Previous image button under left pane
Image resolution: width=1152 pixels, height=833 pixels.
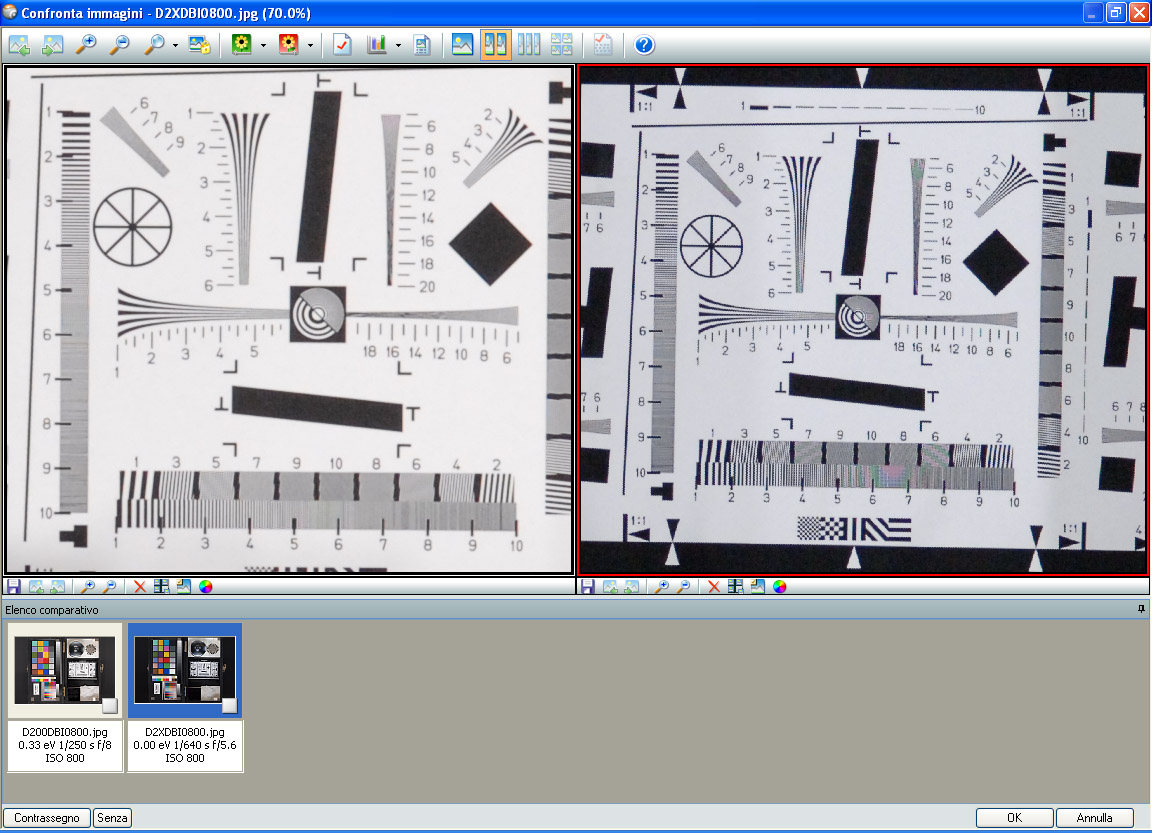click(x=36, y=586)
